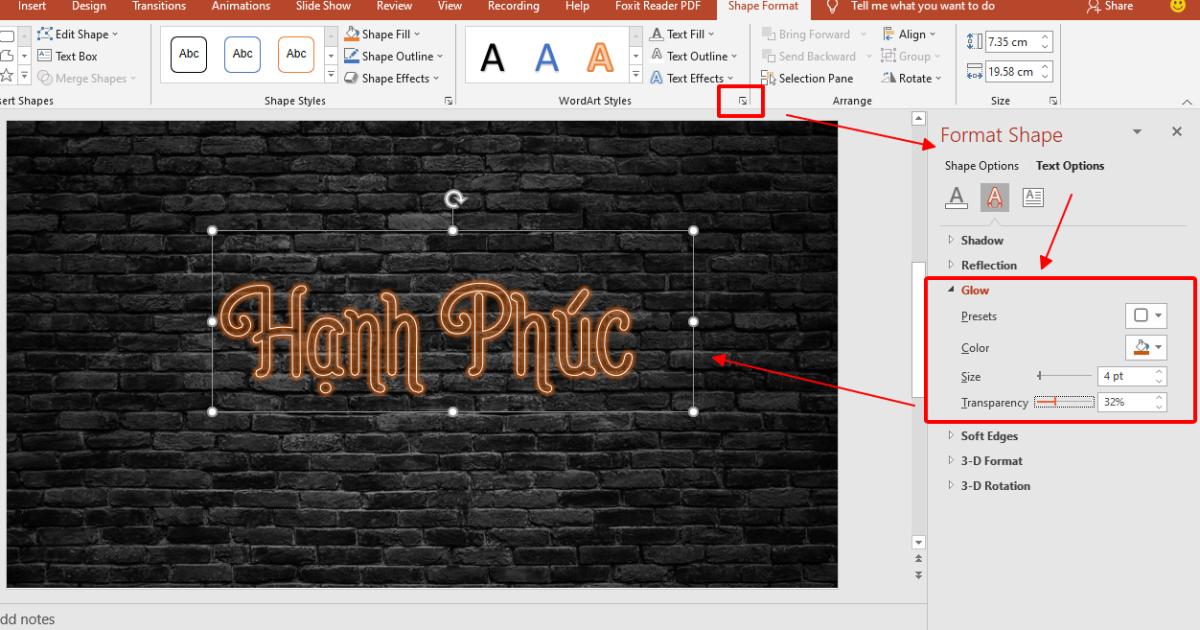Select the Shape Outline tool
Viewport: 1200px width, 630px height.
(392, 56)
